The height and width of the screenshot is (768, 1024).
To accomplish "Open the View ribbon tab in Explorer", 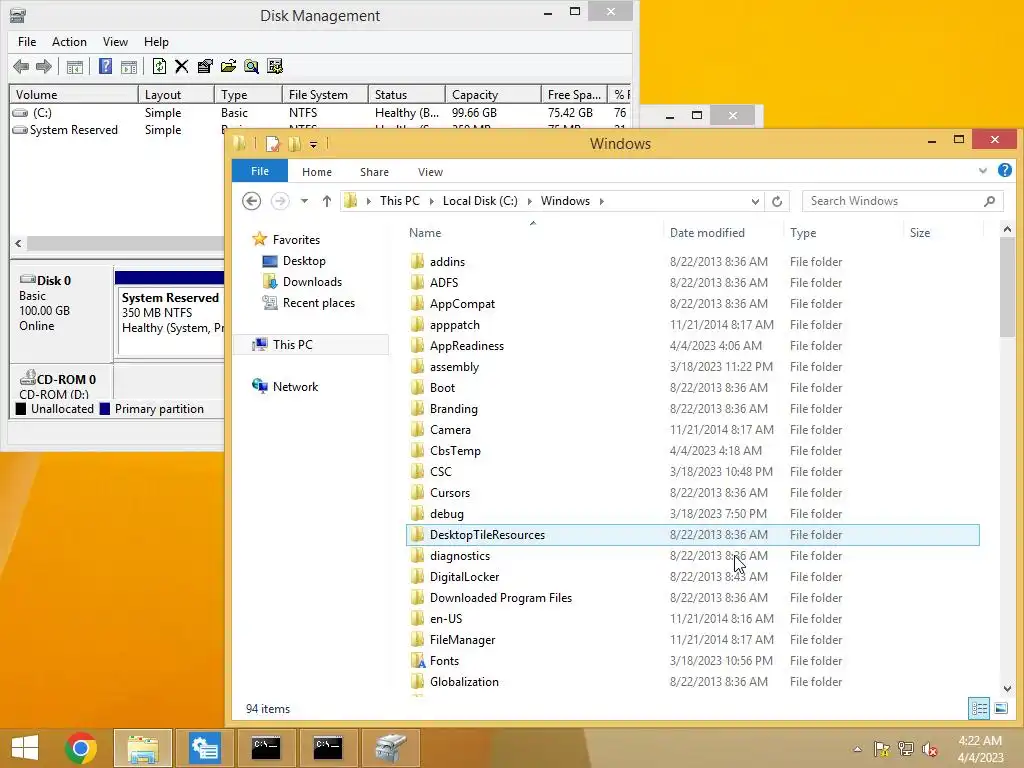I will pyautogui.click(x=430, y=172).
